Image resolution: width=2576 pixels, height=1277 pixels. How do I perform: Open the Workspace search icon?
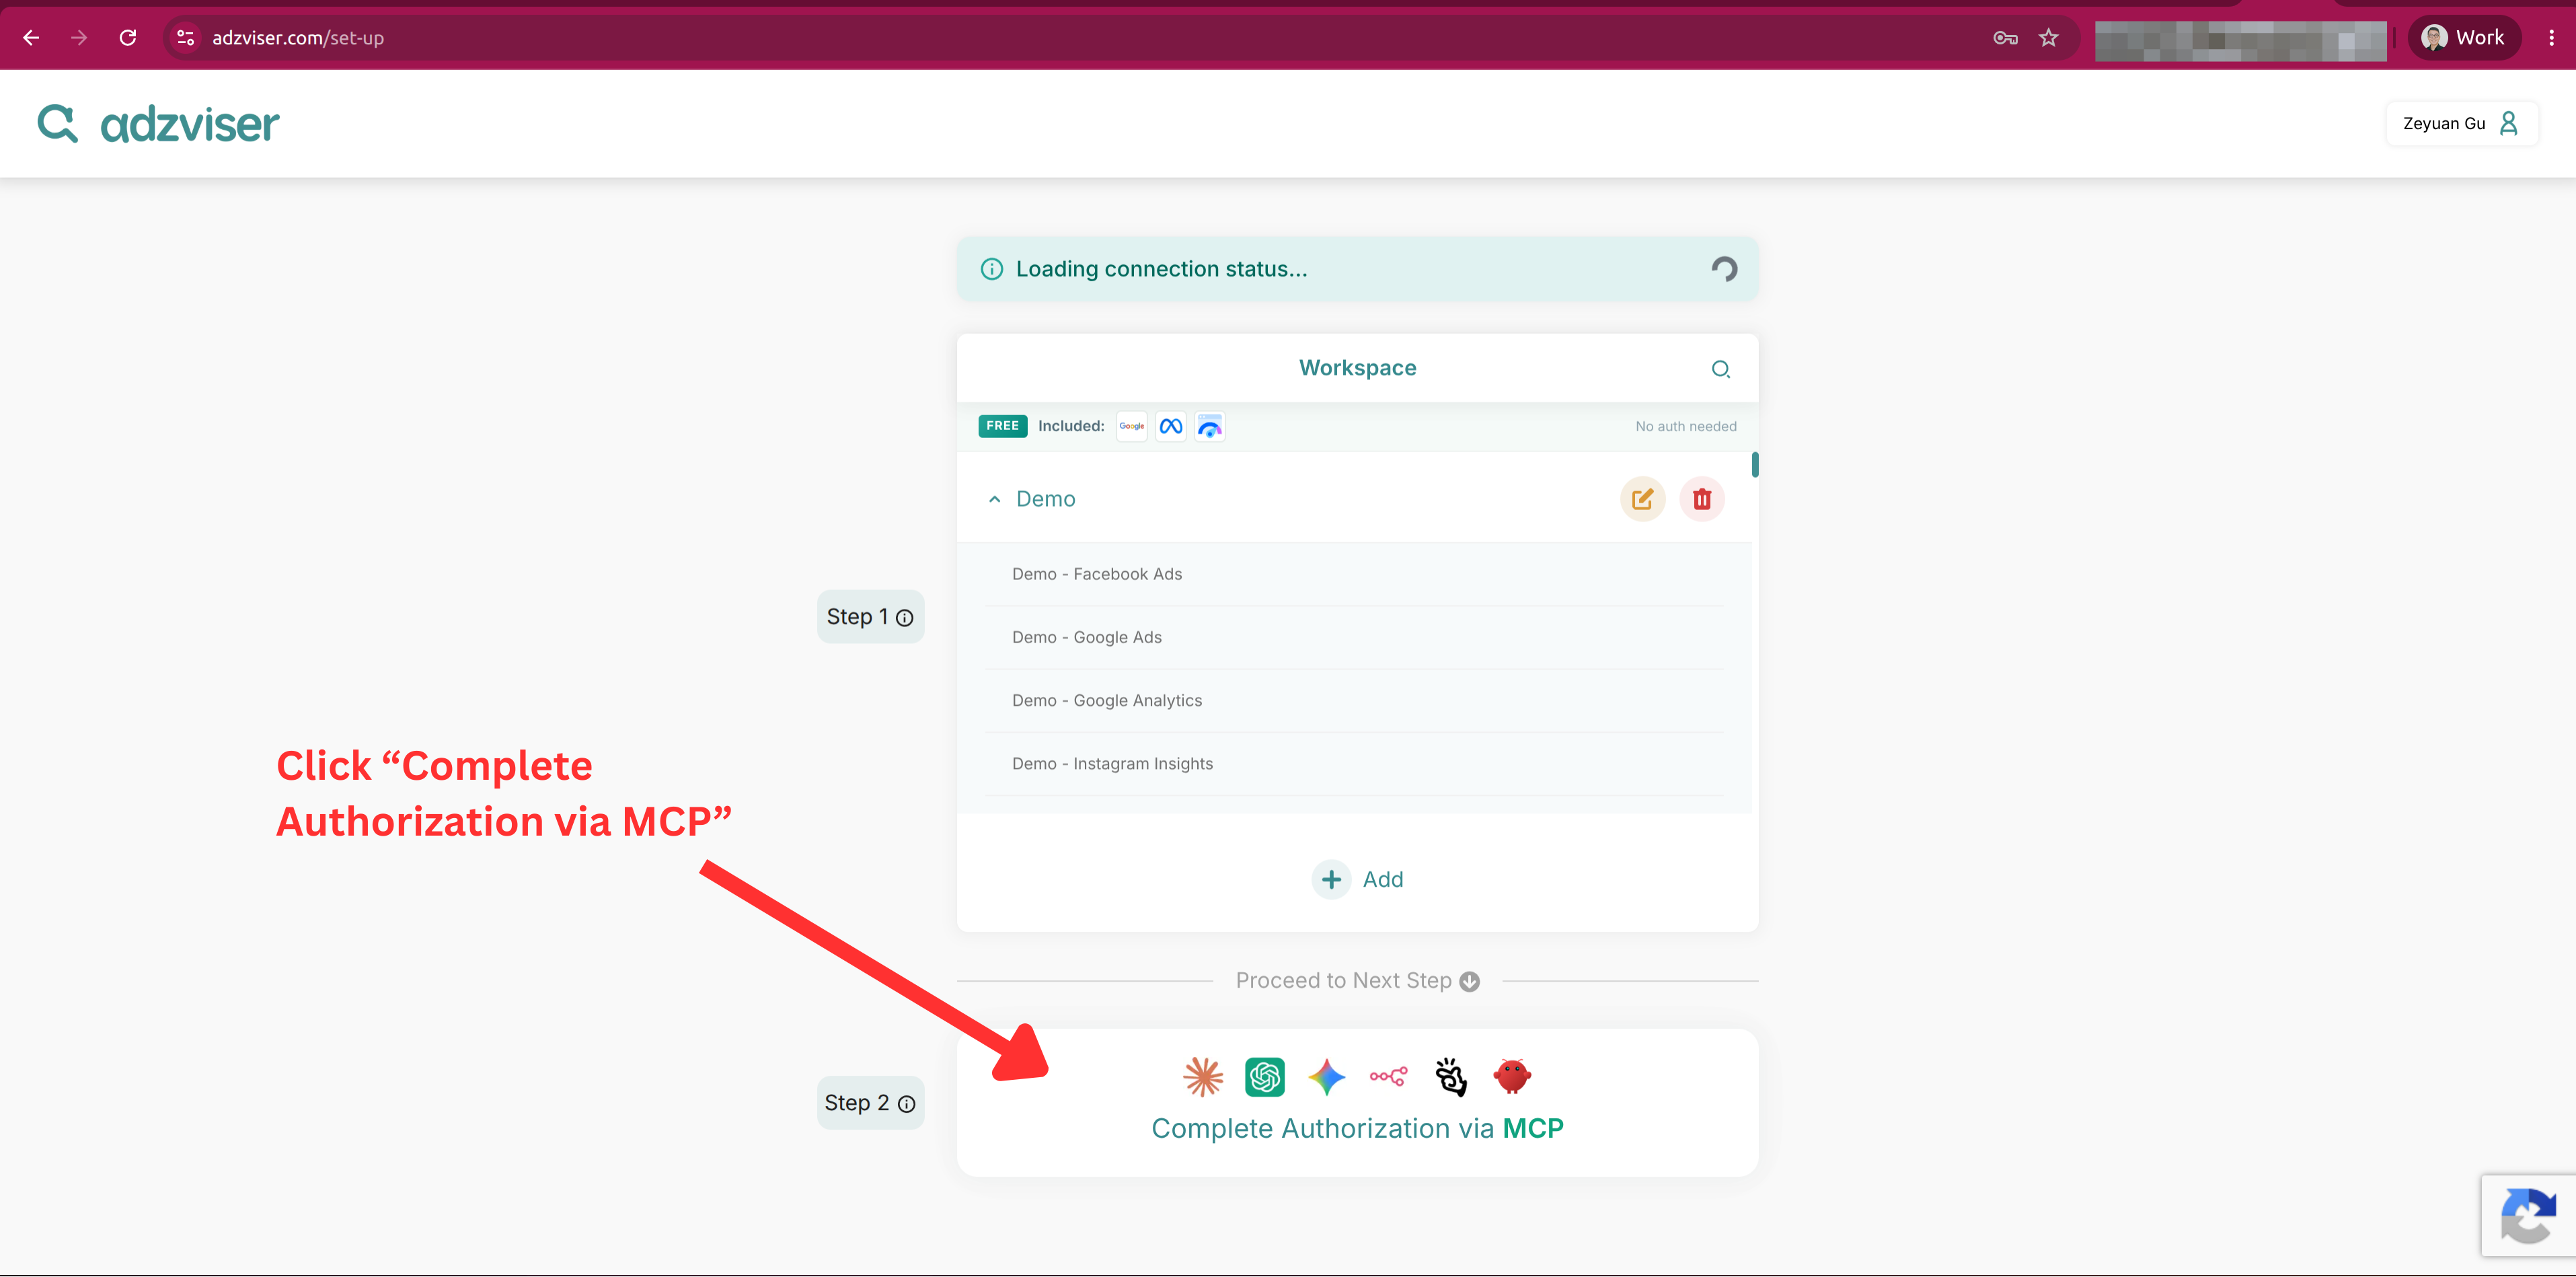point(1720,369)
